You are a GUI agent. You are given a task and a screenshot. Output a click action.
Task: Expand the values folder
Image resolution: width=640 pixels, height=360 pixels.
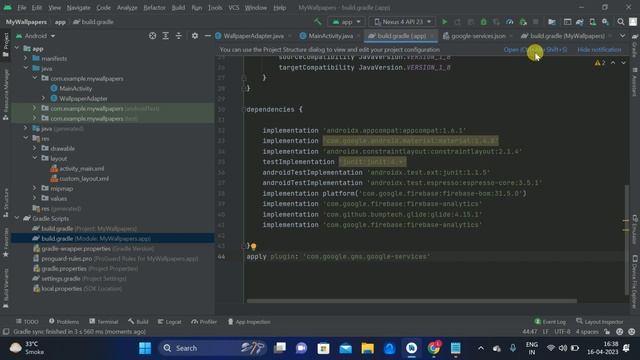(x=35, y=198)
